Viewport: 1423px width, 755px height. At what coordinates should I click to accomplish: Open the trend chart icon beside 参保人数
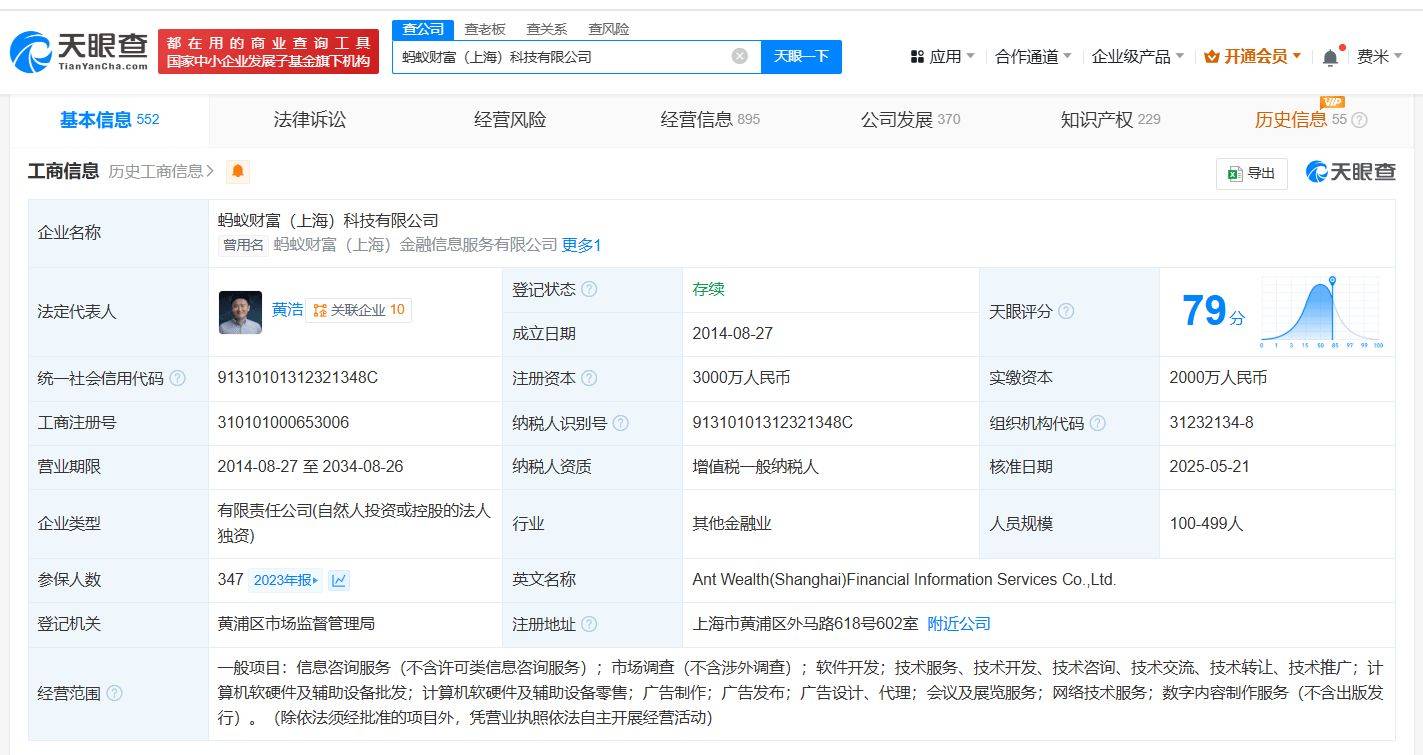(339, 580)
